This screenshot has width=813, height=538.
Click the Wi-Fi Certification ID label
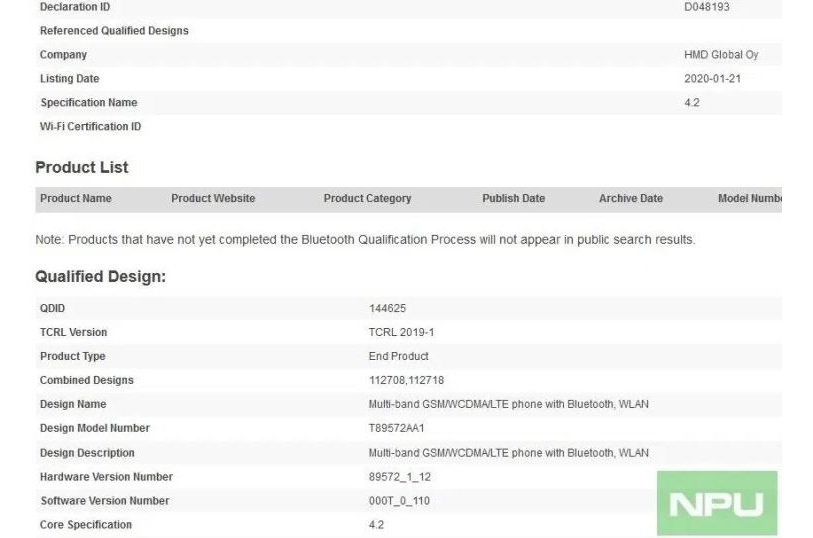[x=90, y=126]
